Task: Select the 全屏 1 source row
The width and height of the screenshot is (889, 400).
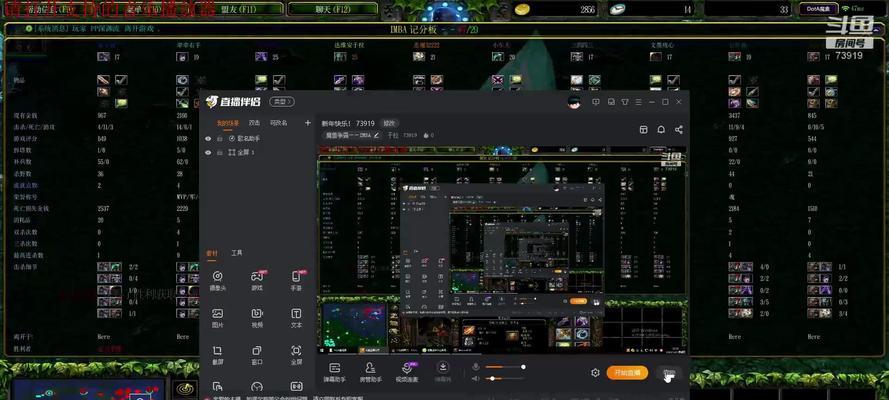Action: (x=257, y=152)
